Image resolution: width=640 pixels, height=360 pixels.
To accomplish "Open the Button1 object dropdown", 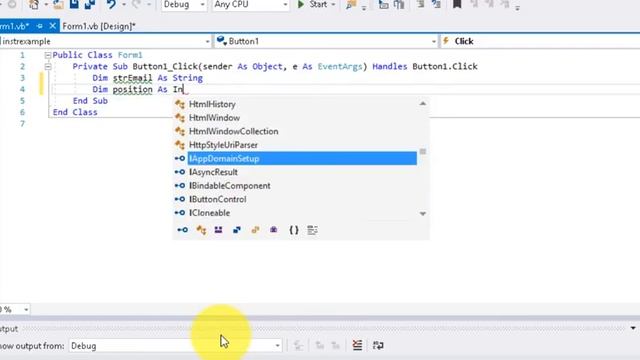I will click(x=326, y=41).
